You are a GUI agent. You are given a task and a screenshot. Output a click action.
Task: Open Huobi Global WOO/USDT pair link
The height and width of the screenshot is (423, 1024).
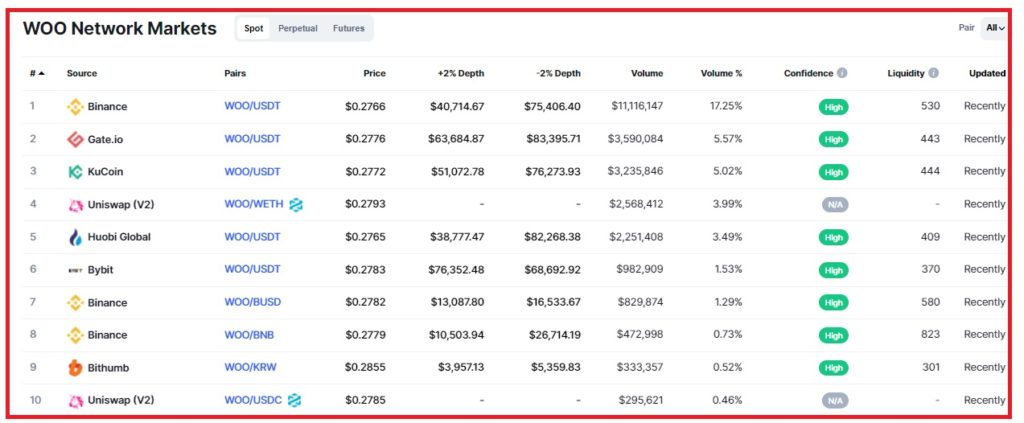(x=252, y=236)
